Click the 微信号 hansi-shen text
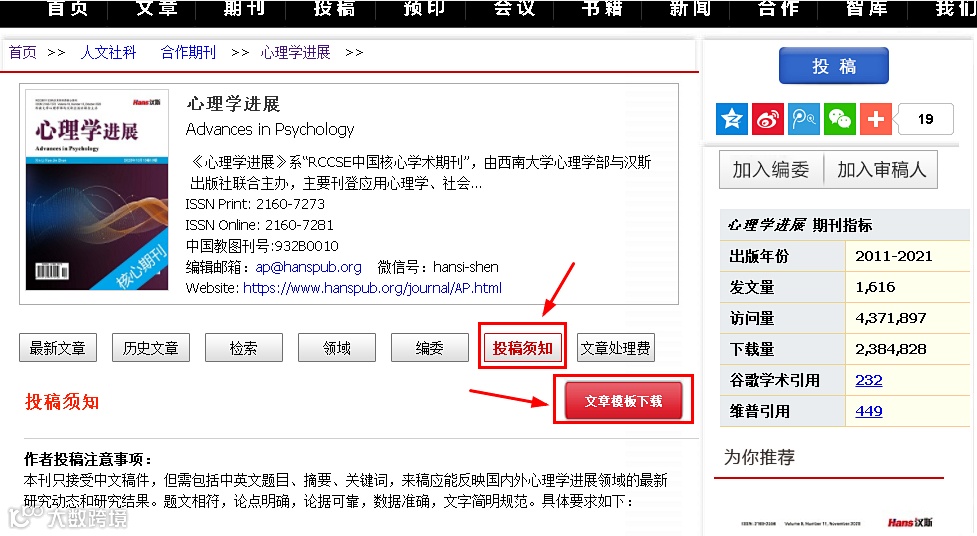Viewport: 977px width, 536px height. (x=438, y=267)
